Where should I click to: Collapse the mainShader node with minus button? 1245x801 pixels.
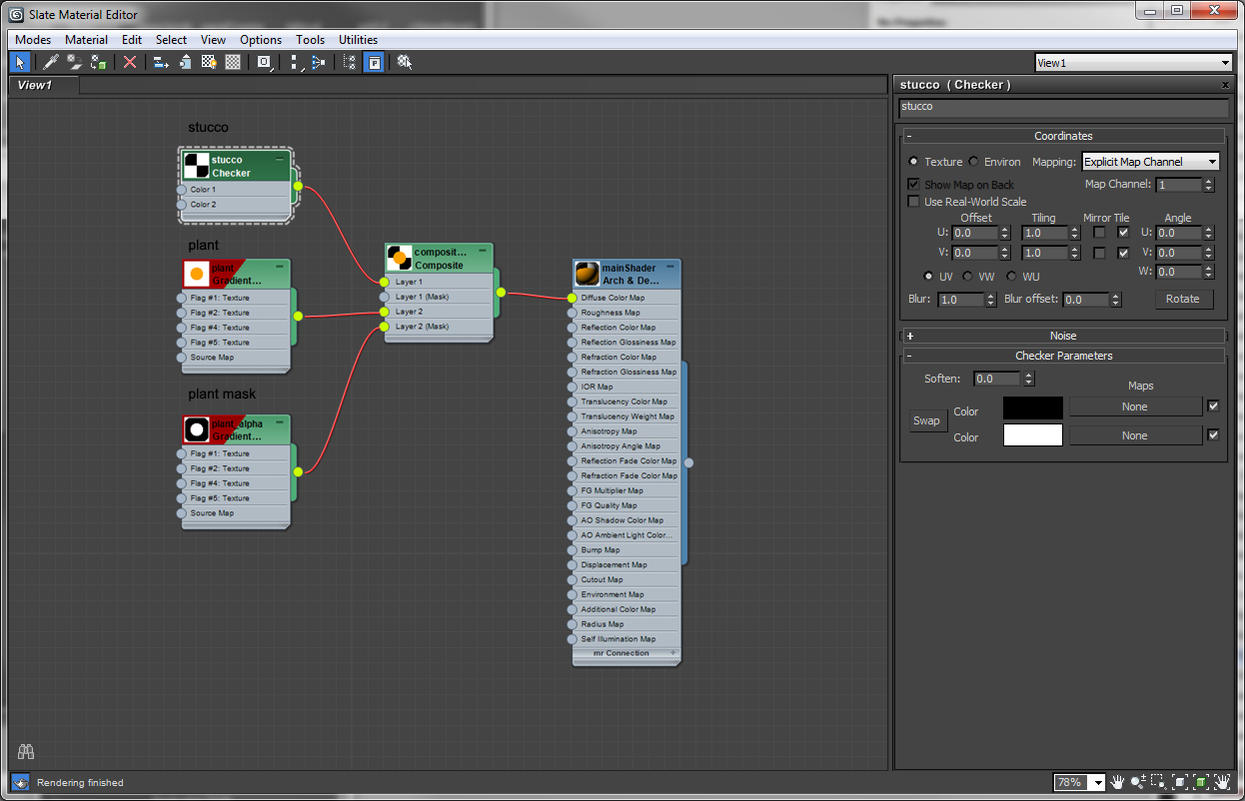pyautogui.click(x=669, y=267)
